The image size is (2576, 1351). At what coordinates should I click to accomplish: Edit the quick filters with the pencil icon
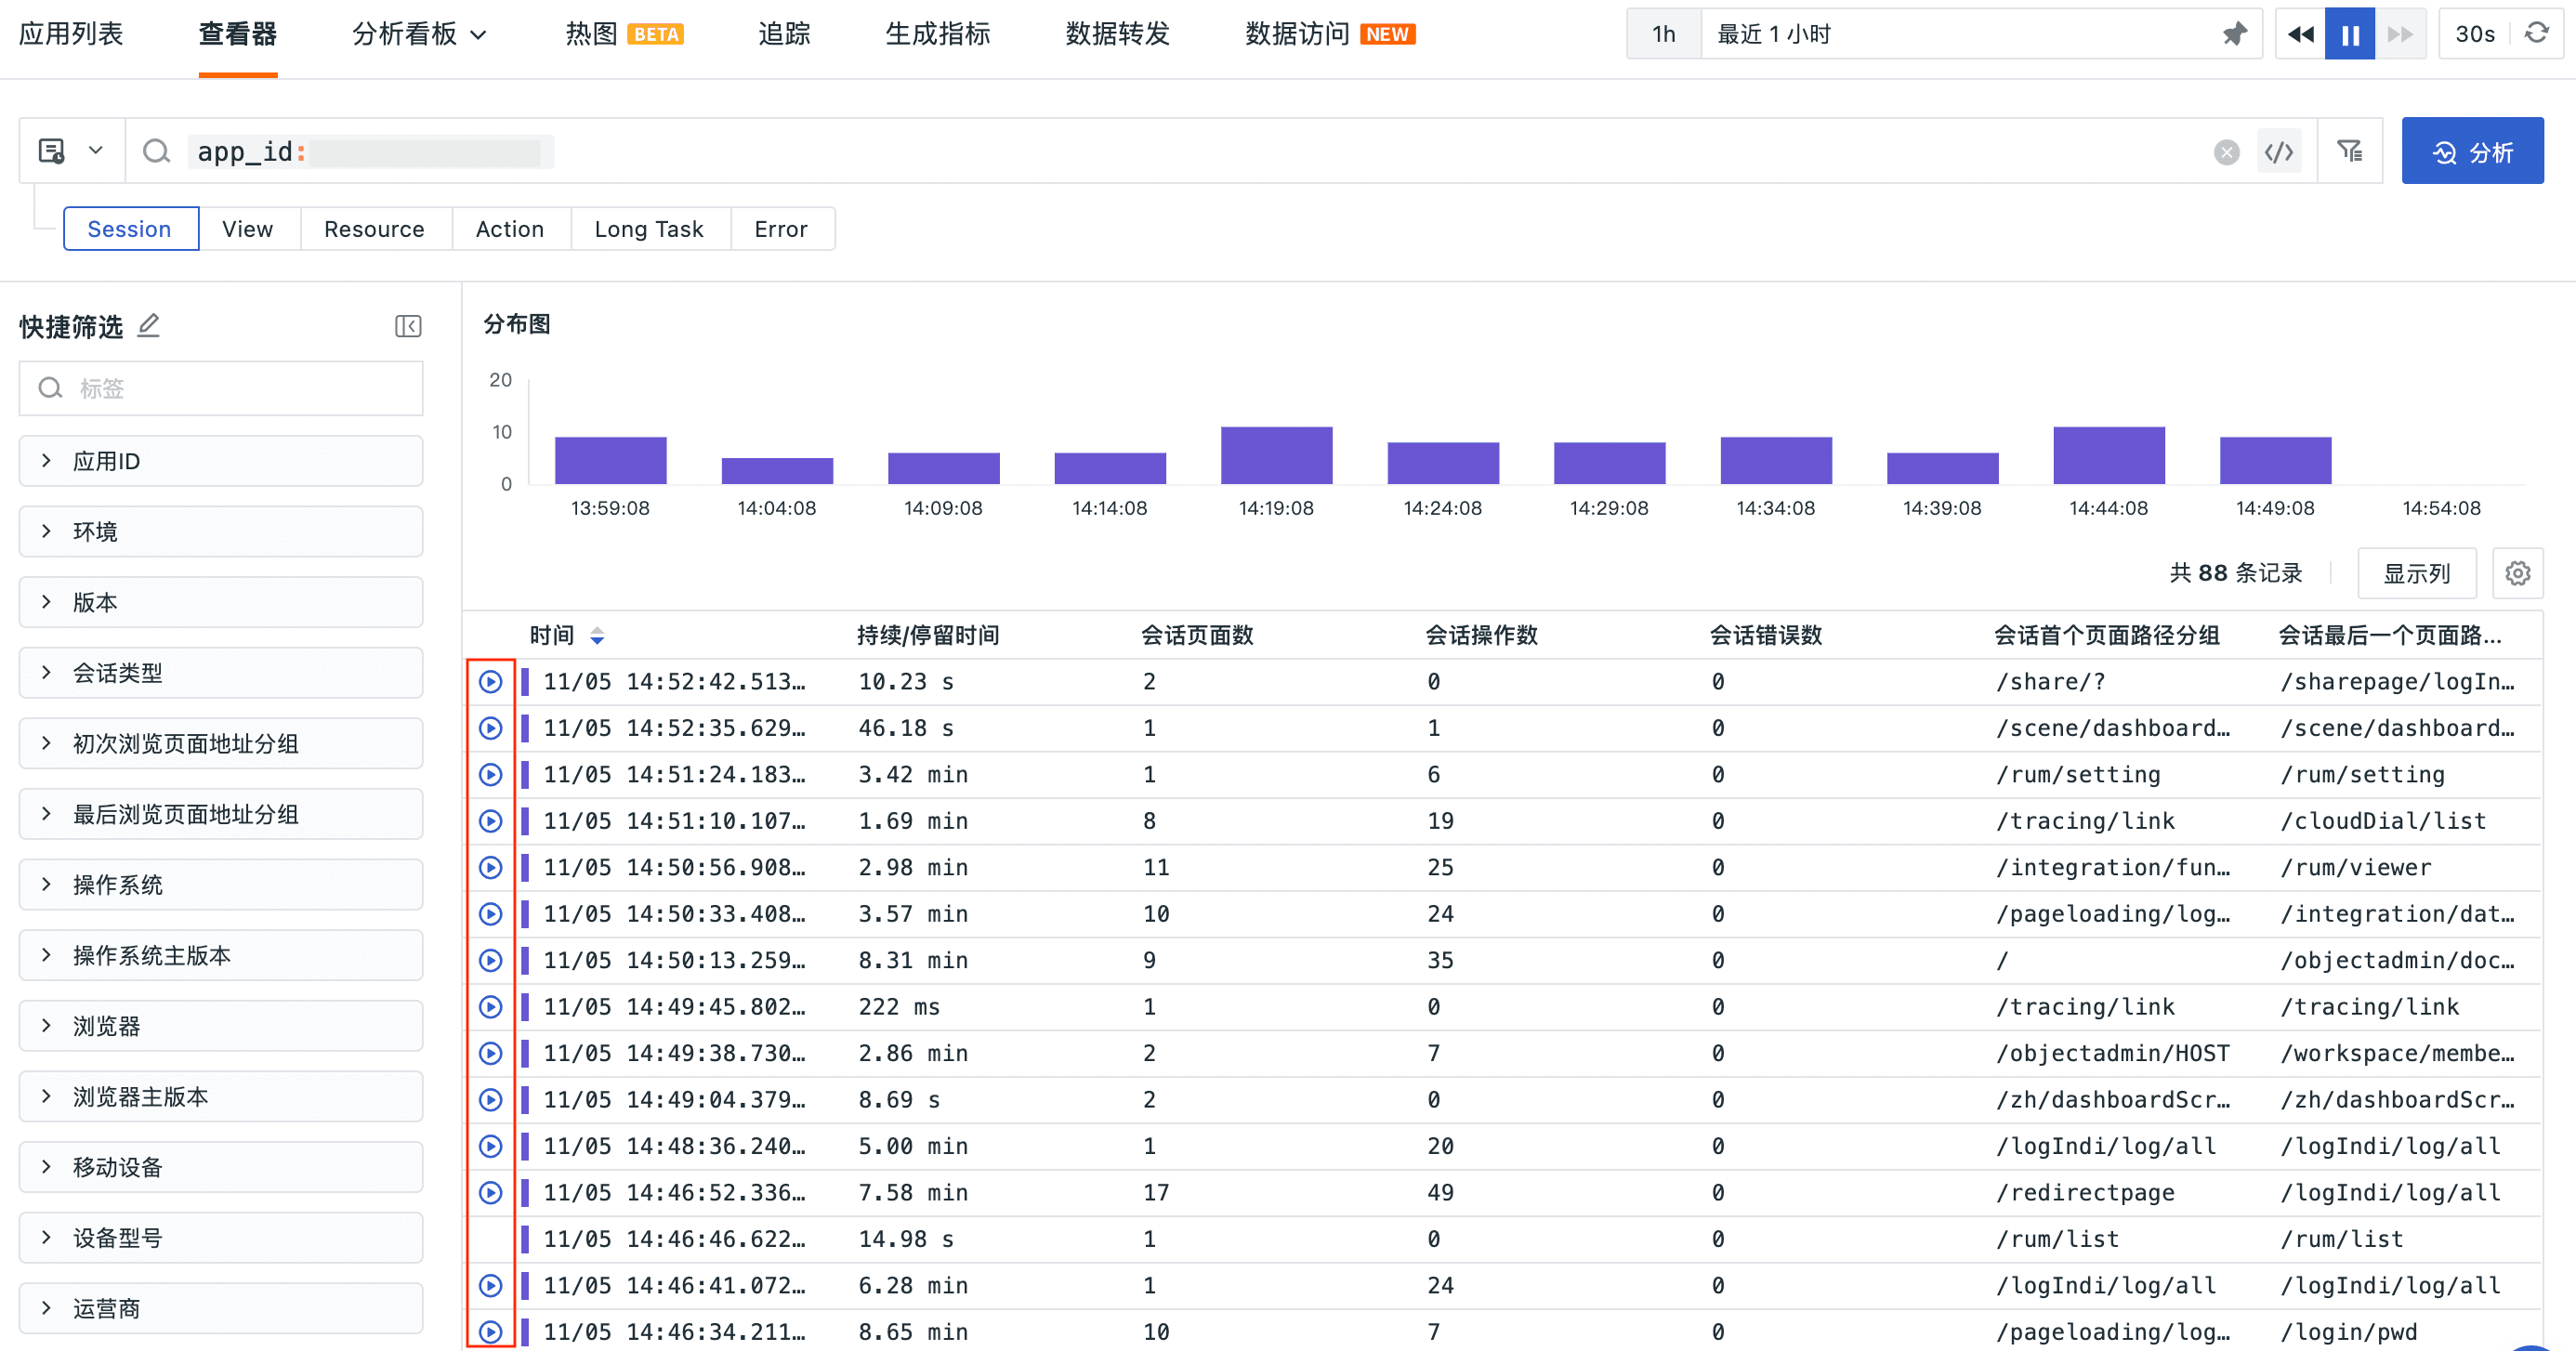click(x=148, y=325)
